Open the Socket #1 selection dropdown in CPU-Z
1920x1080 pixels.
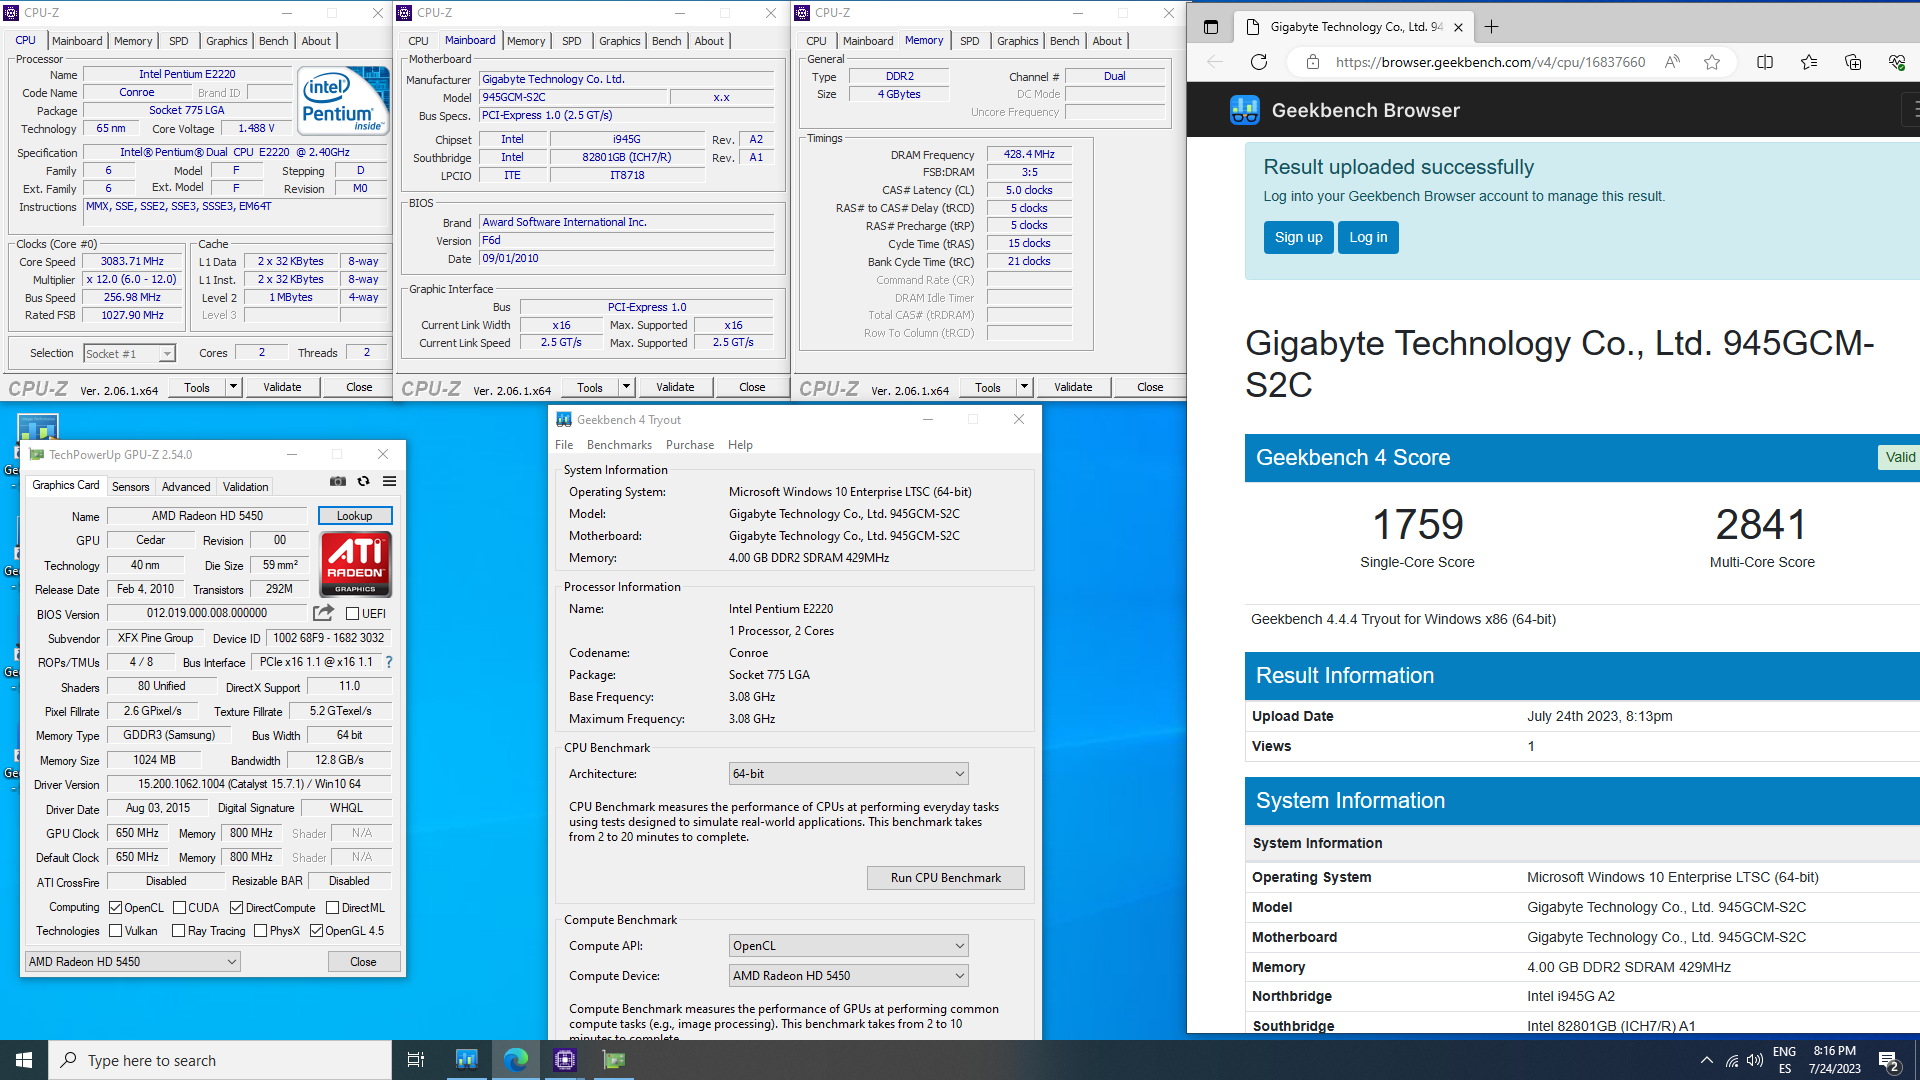point(129,353)
